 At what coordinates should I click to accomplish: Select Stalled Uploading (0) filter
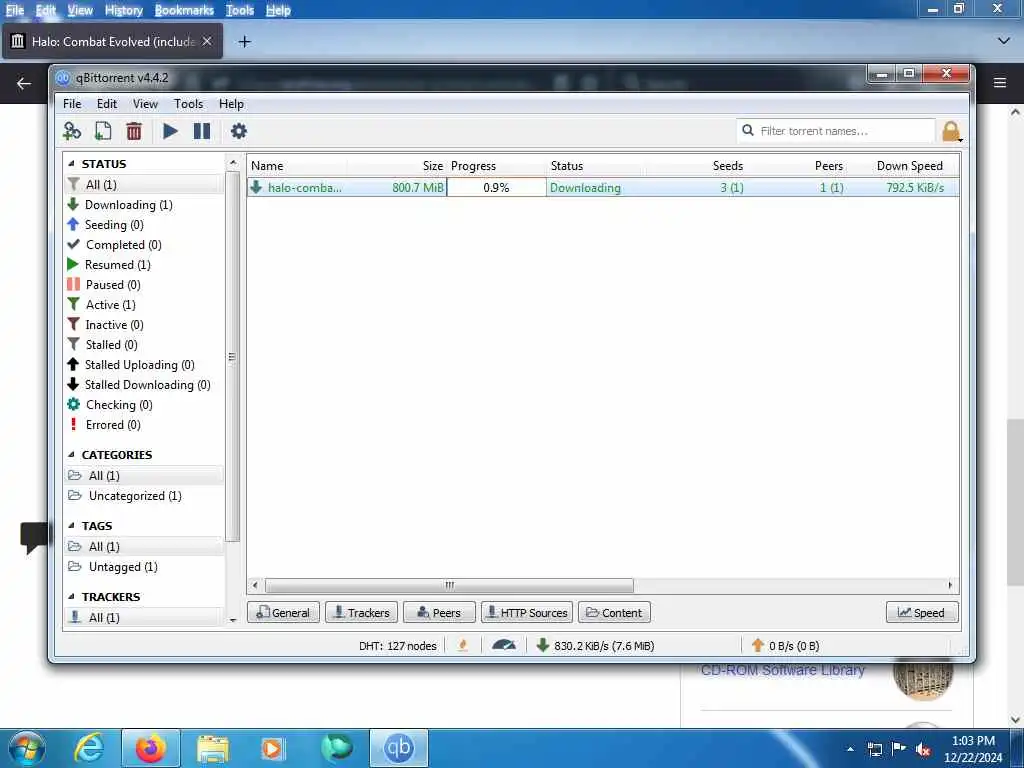tap(140, 365)
